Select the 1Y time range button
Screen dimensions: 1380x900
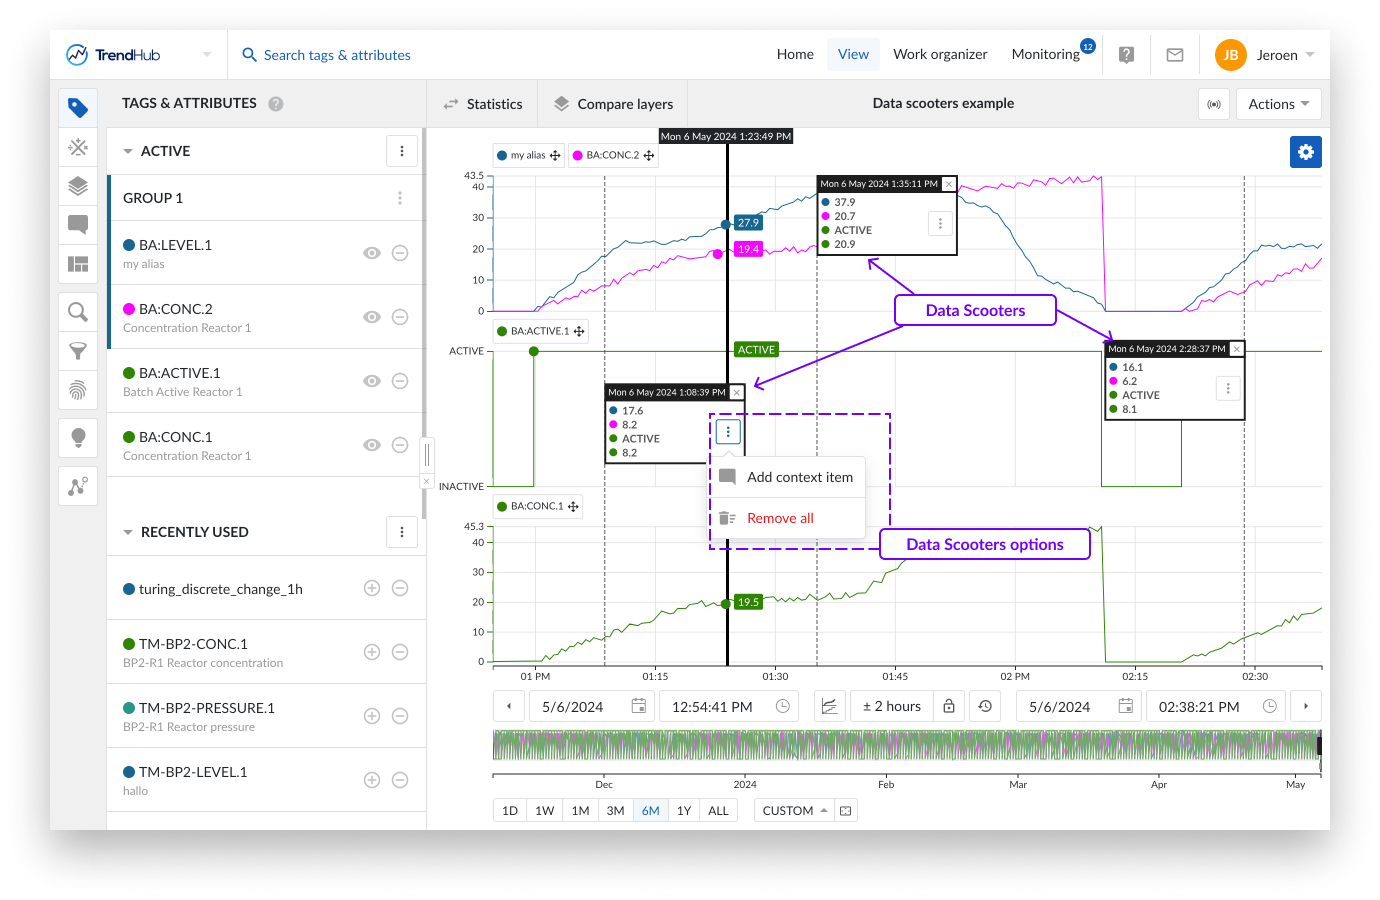pyautogui.click(x=684, y=811)
